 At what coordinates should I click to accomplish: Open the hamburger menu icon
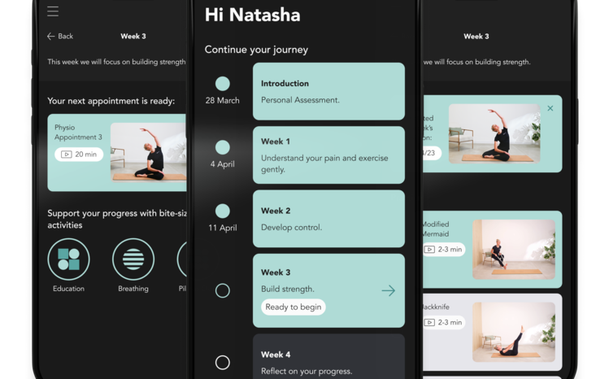pyautogui.click(x=53, y=11)
